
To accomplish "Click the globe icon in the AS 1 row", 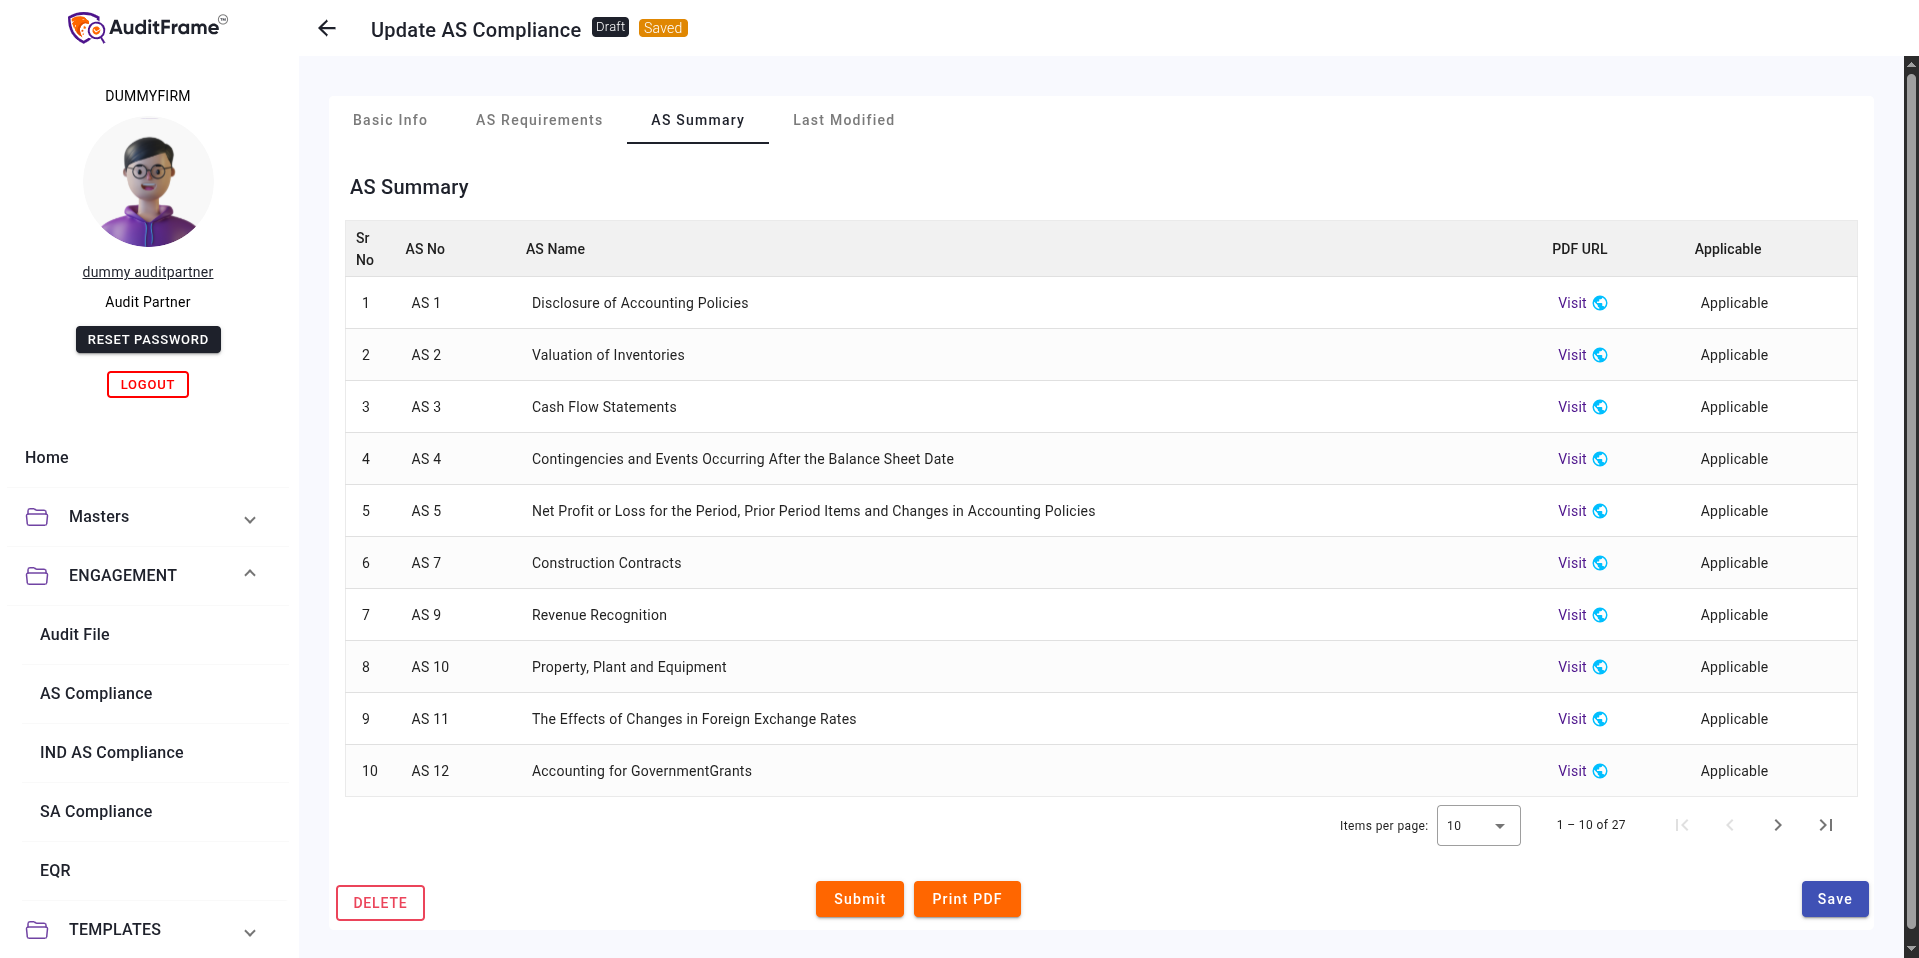I will [1600, 303].
